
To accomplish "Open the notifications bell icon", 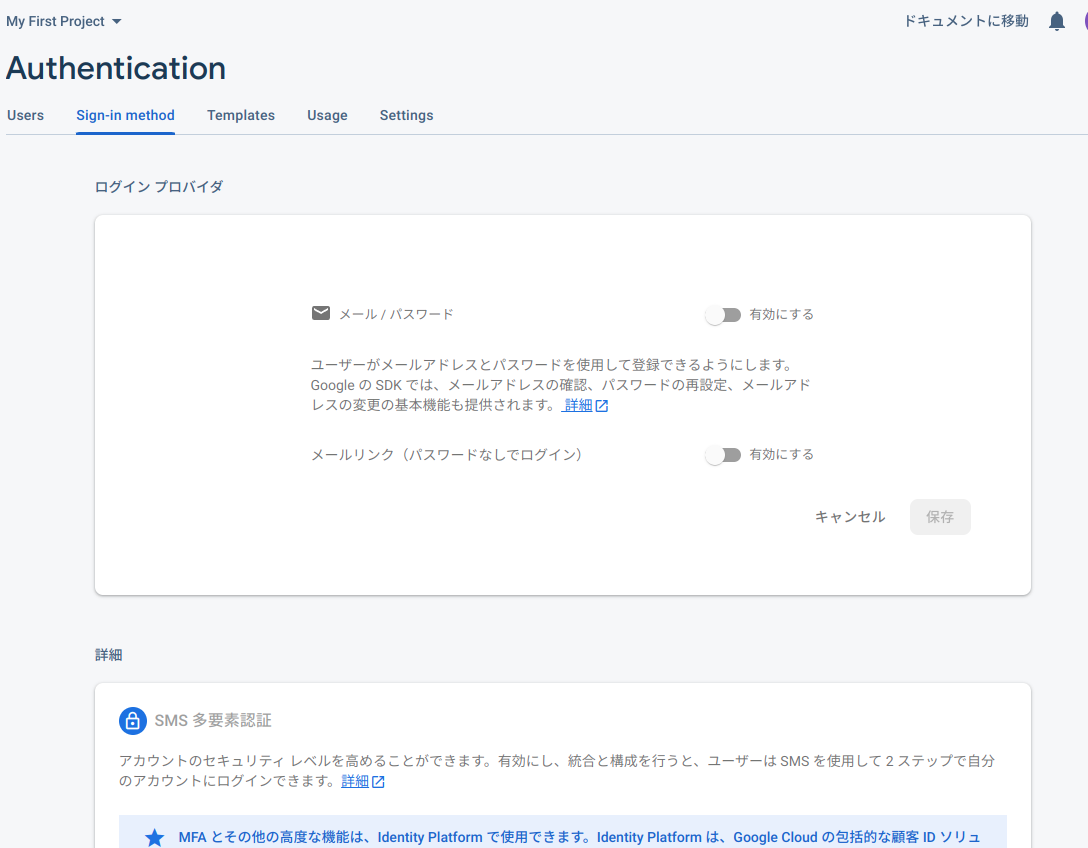I will click(1056, 22).
